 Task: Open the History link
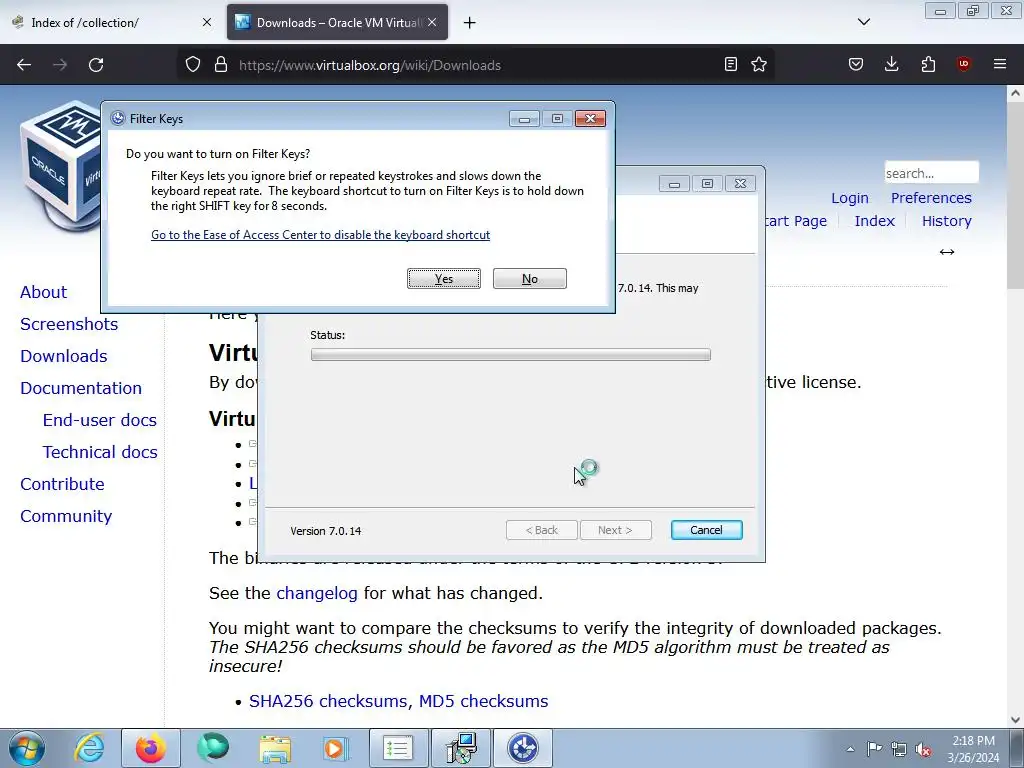point(946,221)
